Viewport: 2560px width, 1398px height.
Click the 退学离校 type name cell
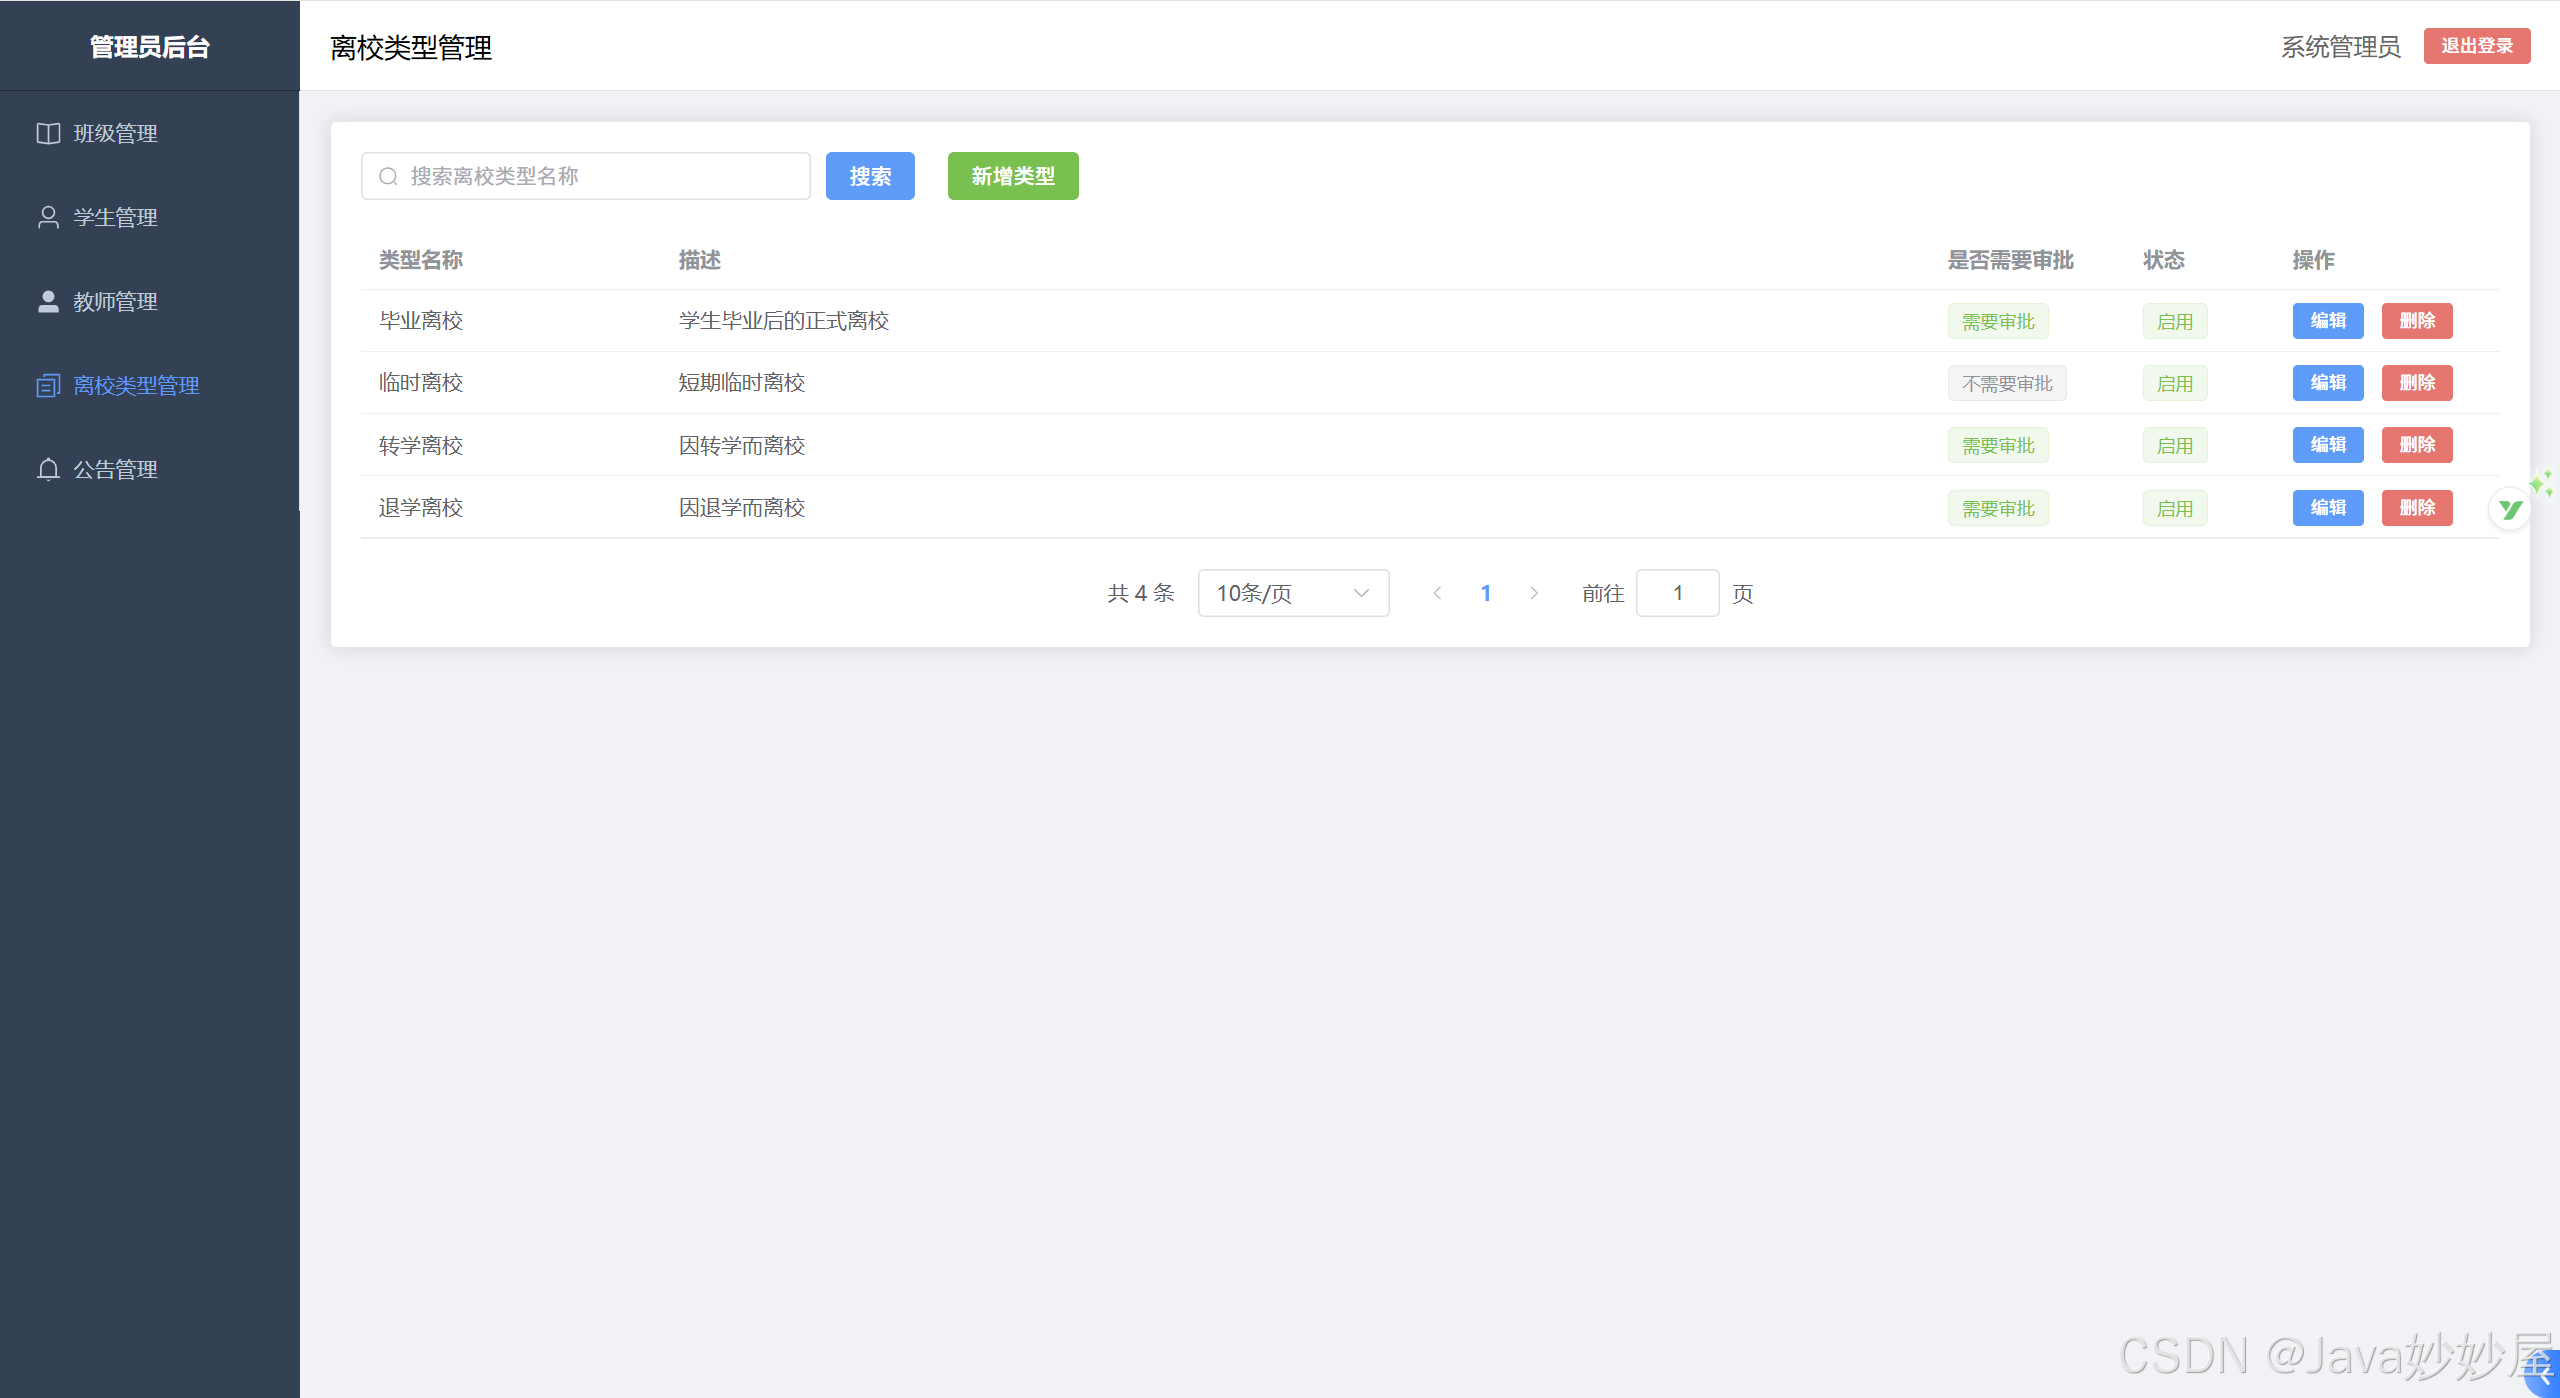click(x=421, y=508)
